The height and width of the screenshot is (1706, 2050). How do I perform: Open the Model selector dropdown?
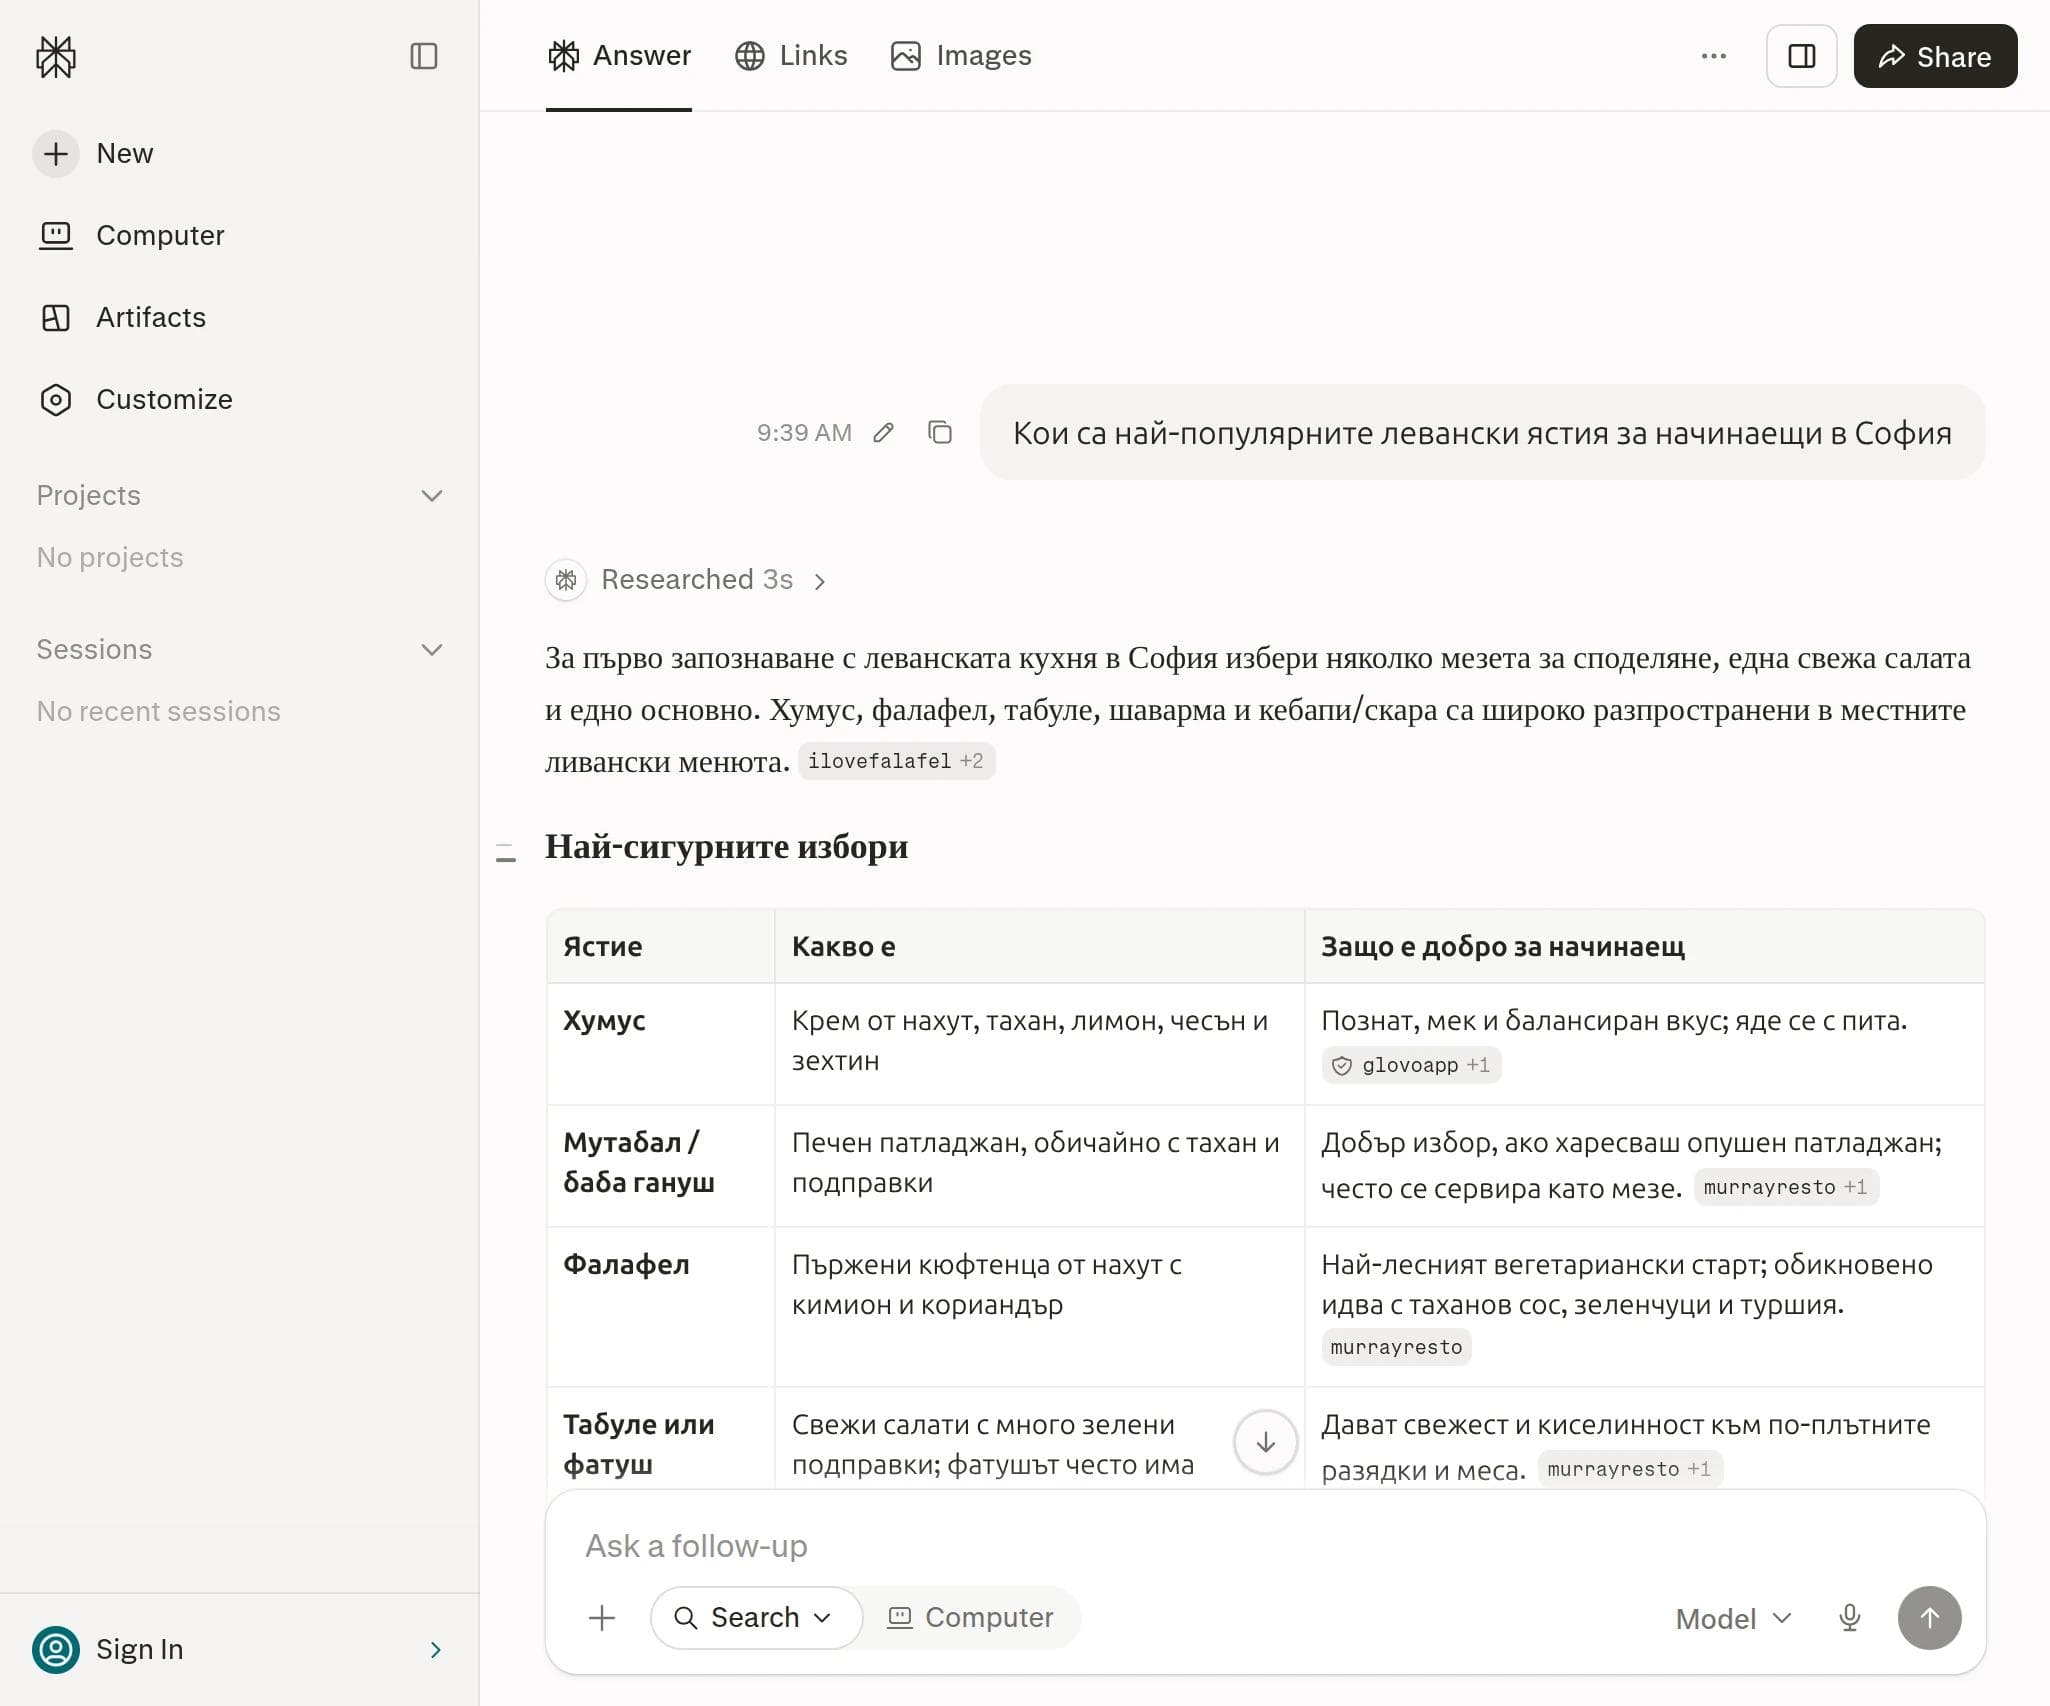click(1733, 1619)
